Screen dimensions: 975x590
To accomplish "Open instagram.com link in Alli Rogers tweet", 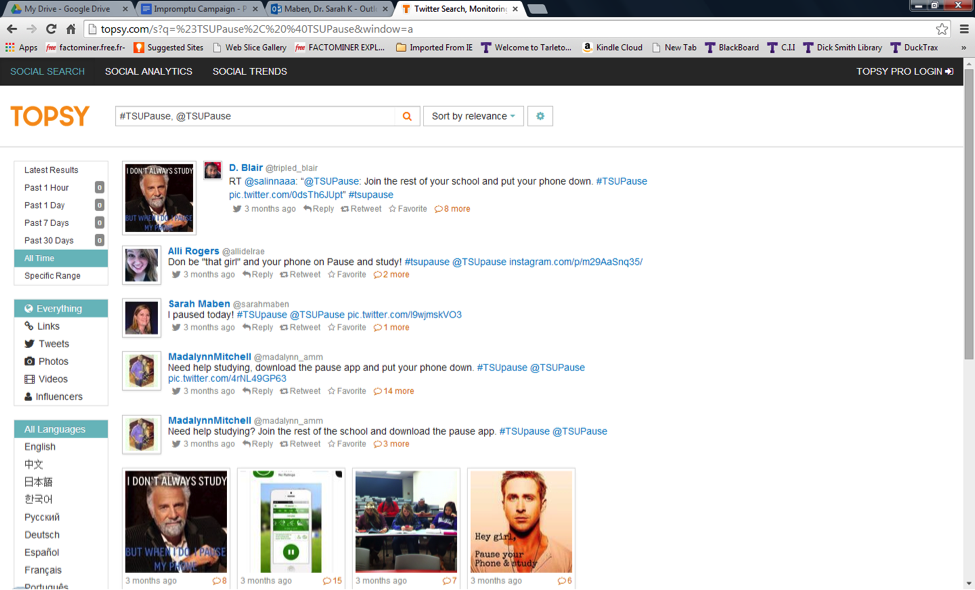I will tap(576, 262).
